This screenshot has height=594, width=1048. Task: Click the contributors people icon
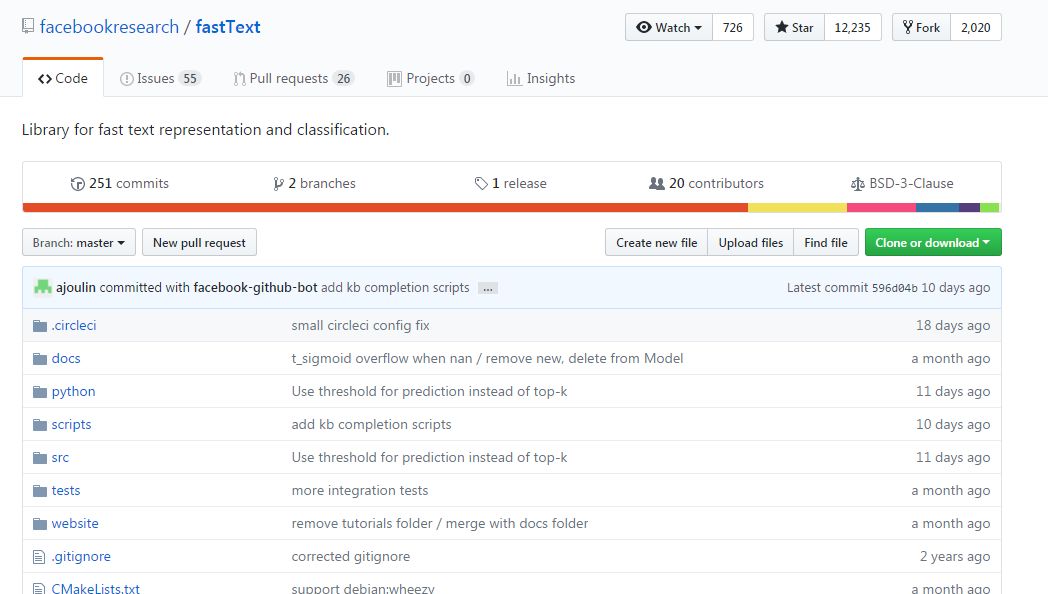[657, 183]
